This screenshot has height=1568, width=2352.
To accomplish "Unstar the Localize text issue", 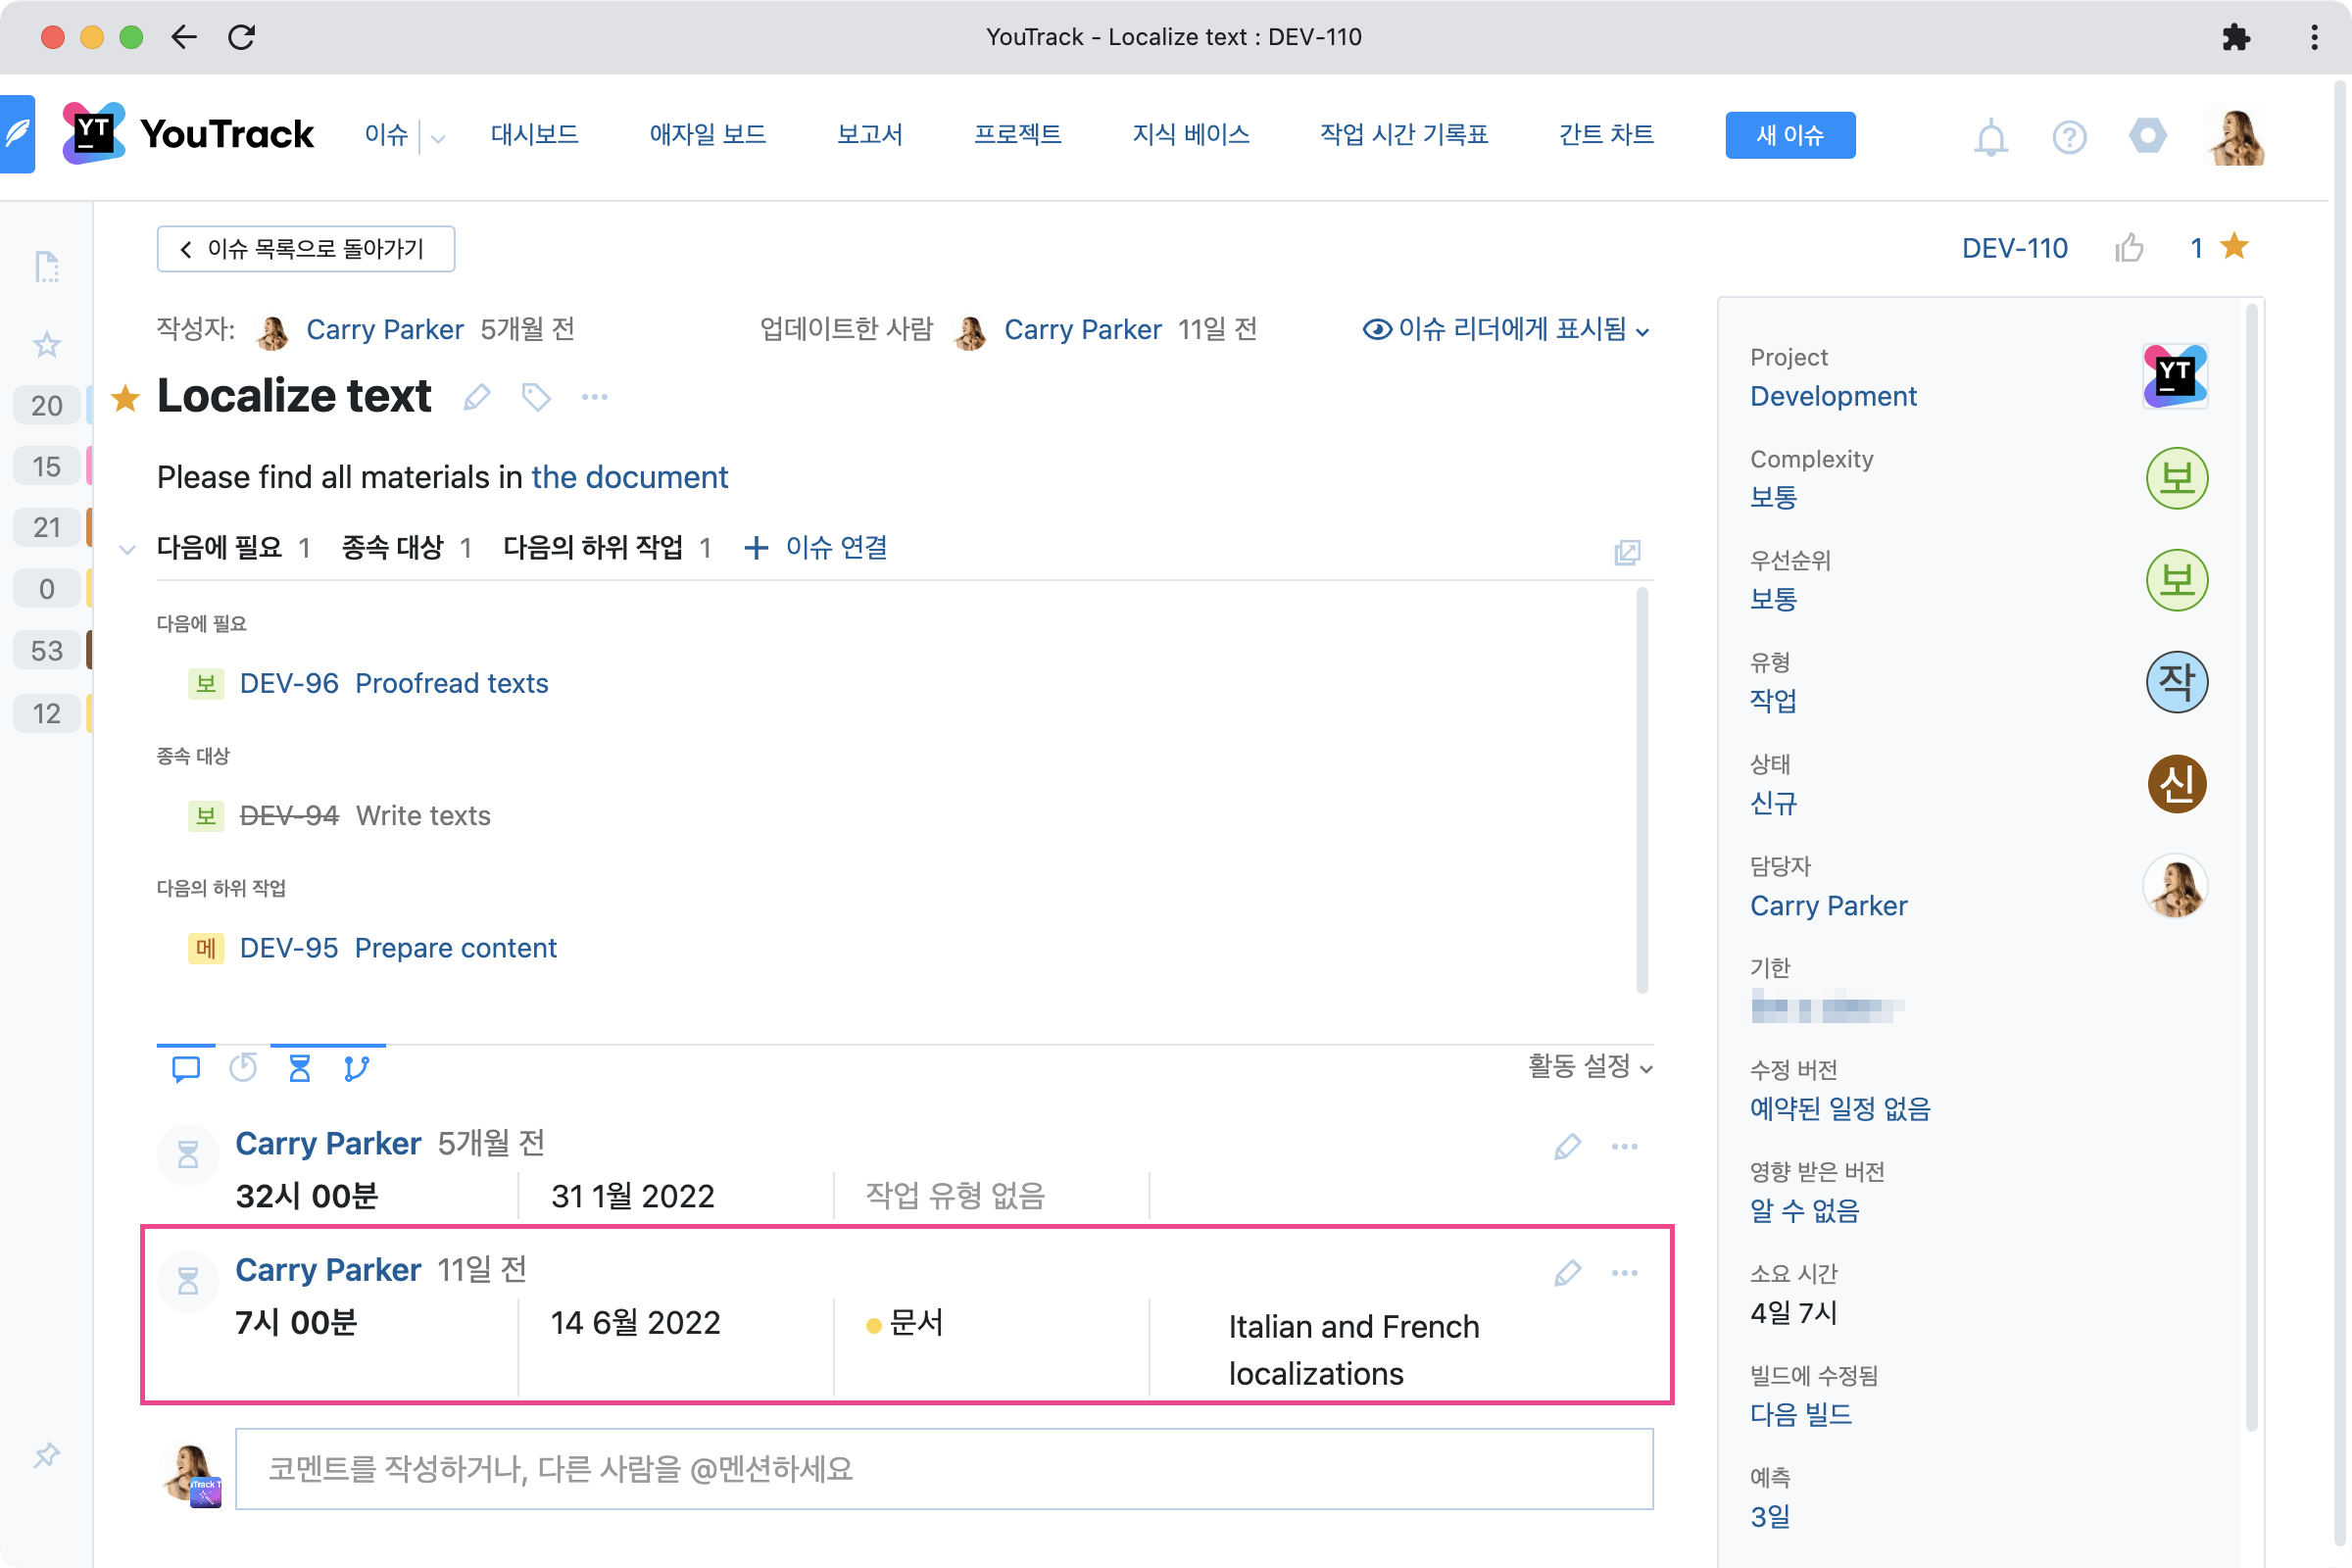I will point(126,397).
